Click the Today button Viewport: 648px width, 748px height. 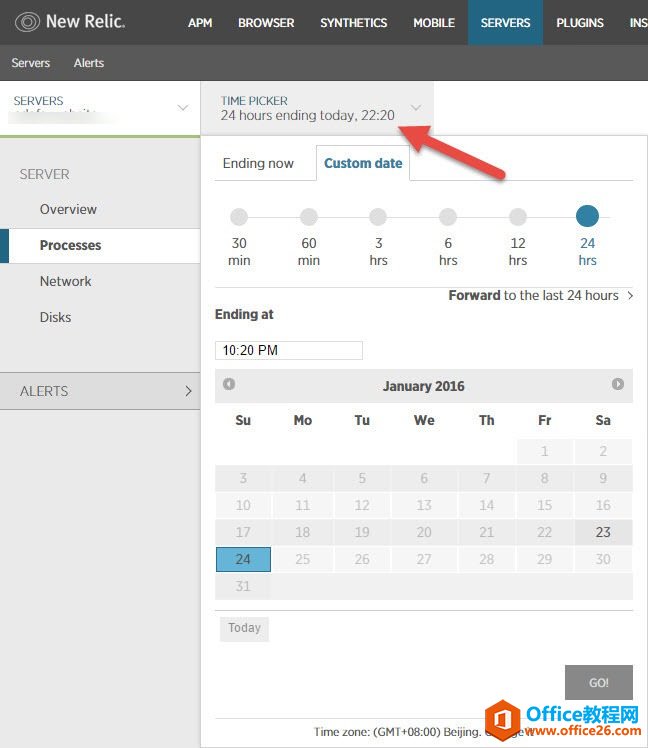pos(244,628)
